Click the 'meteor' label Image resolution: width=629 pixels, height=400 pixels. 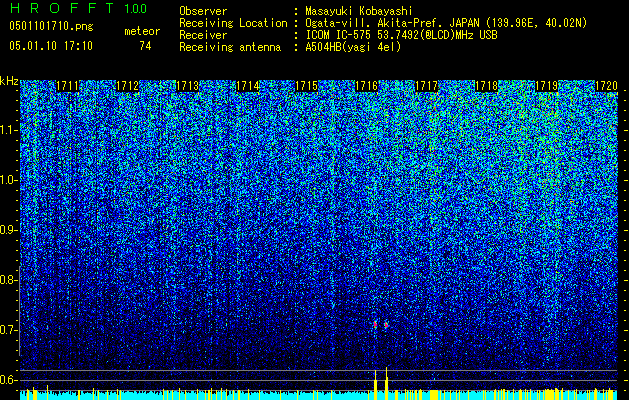[142, 31]
